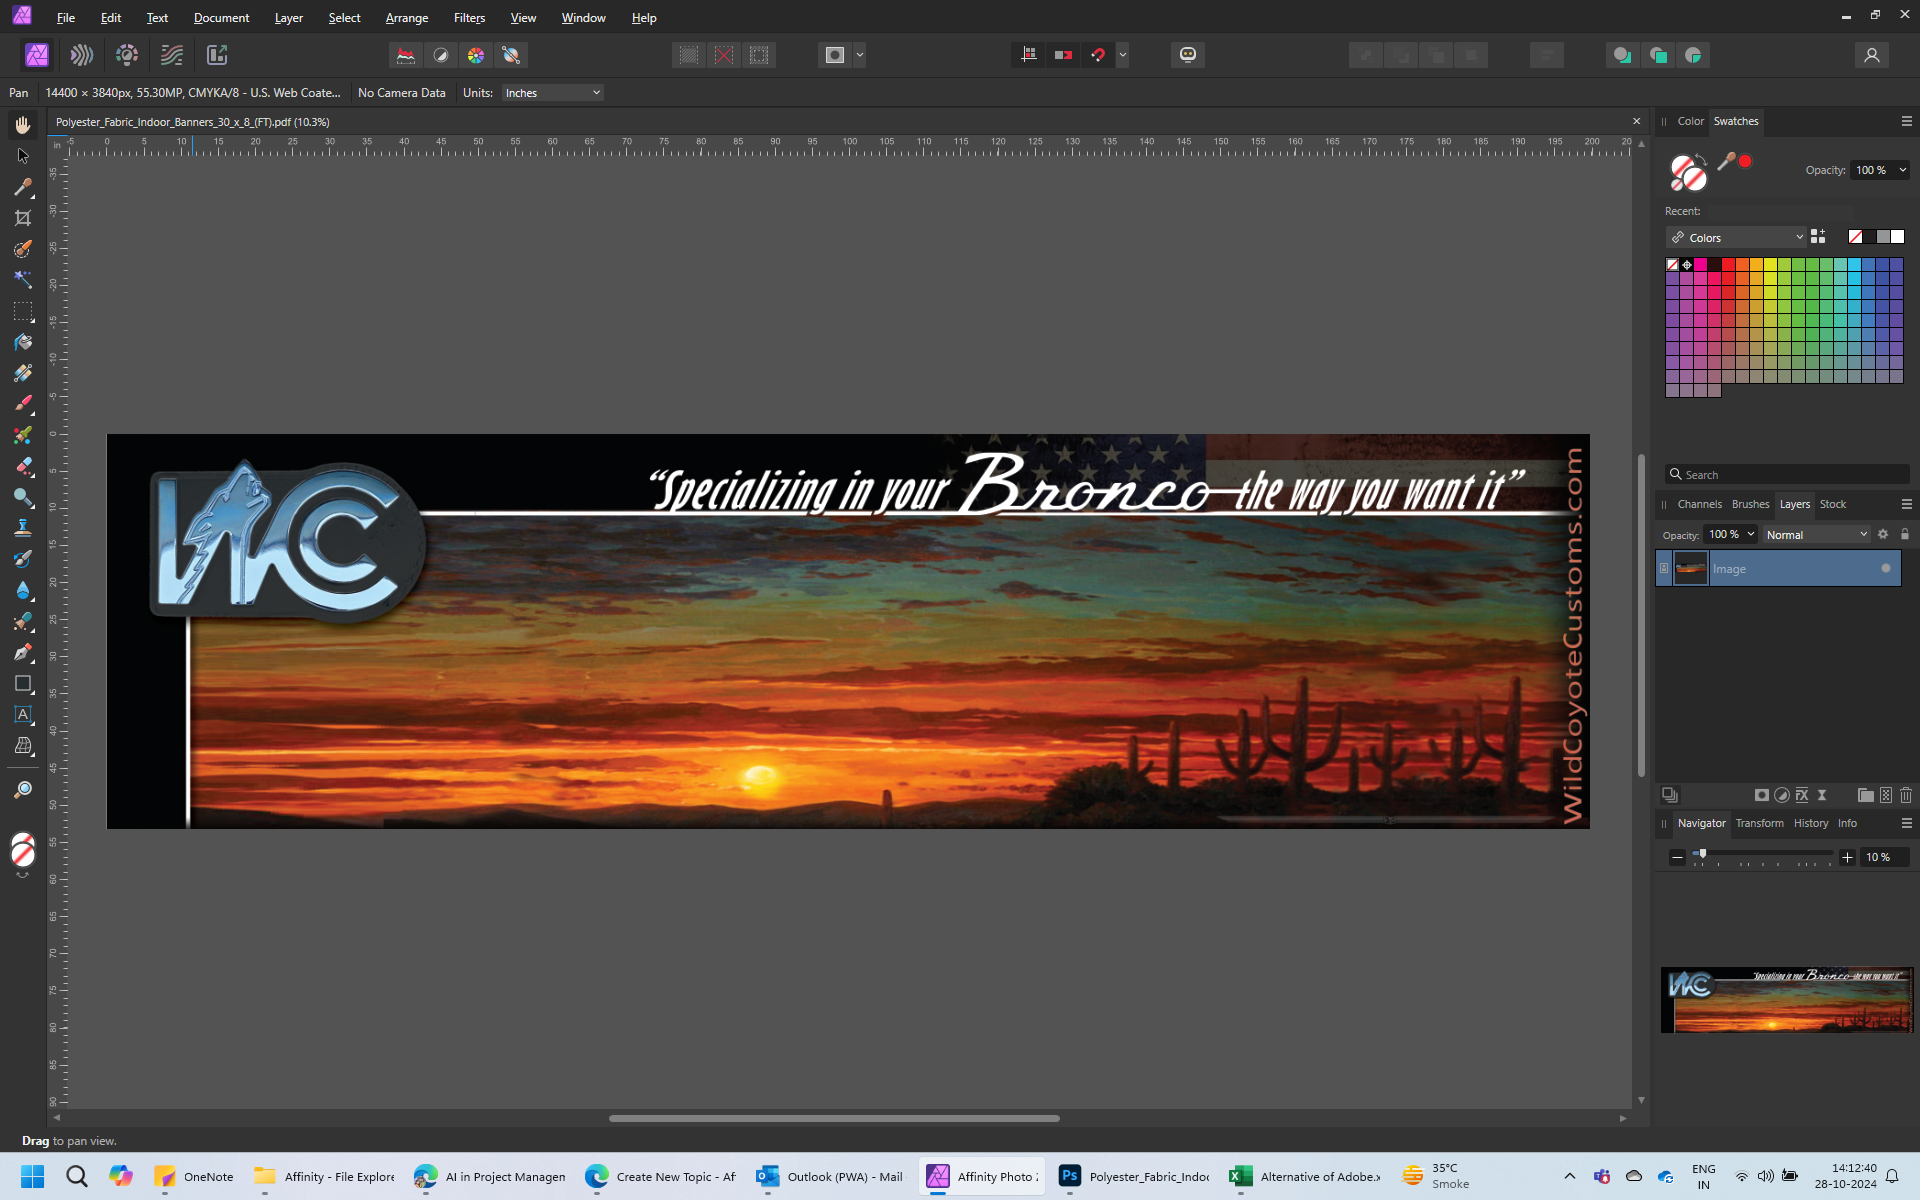
Task: Open the Colors palette dropdown
Action: click(x=1736, y=238)
